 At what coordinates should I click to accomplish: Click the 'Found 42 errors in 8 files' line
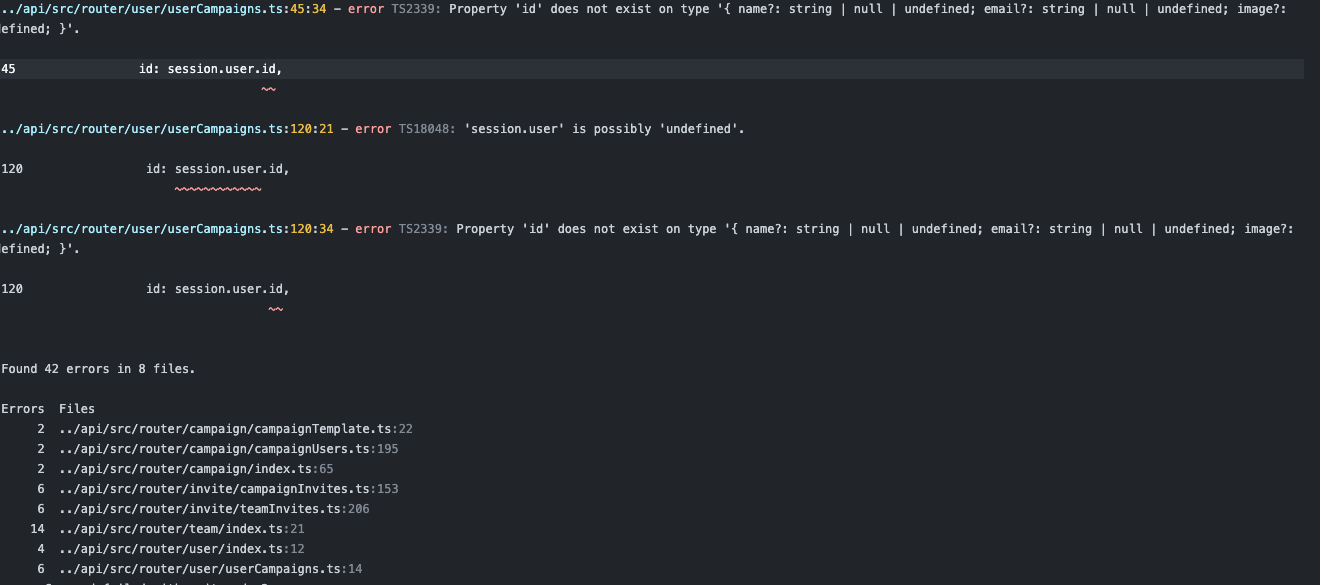(x=98, y=369)
